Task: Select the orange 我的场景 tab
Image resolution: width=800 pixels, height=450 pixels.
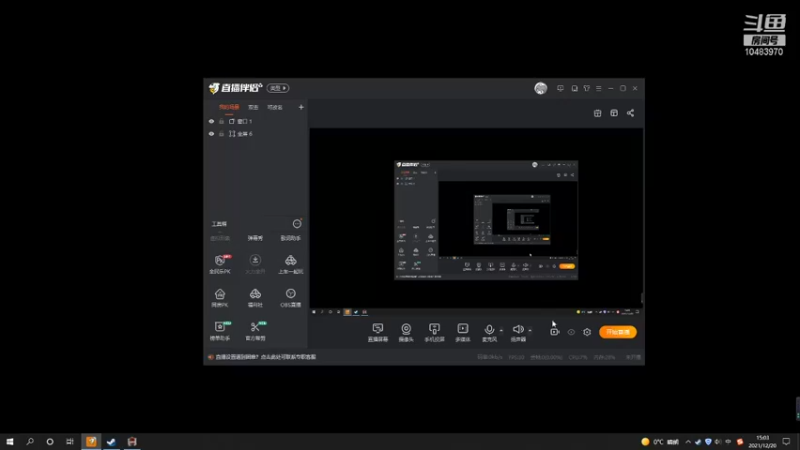Action: pos(229,107)
